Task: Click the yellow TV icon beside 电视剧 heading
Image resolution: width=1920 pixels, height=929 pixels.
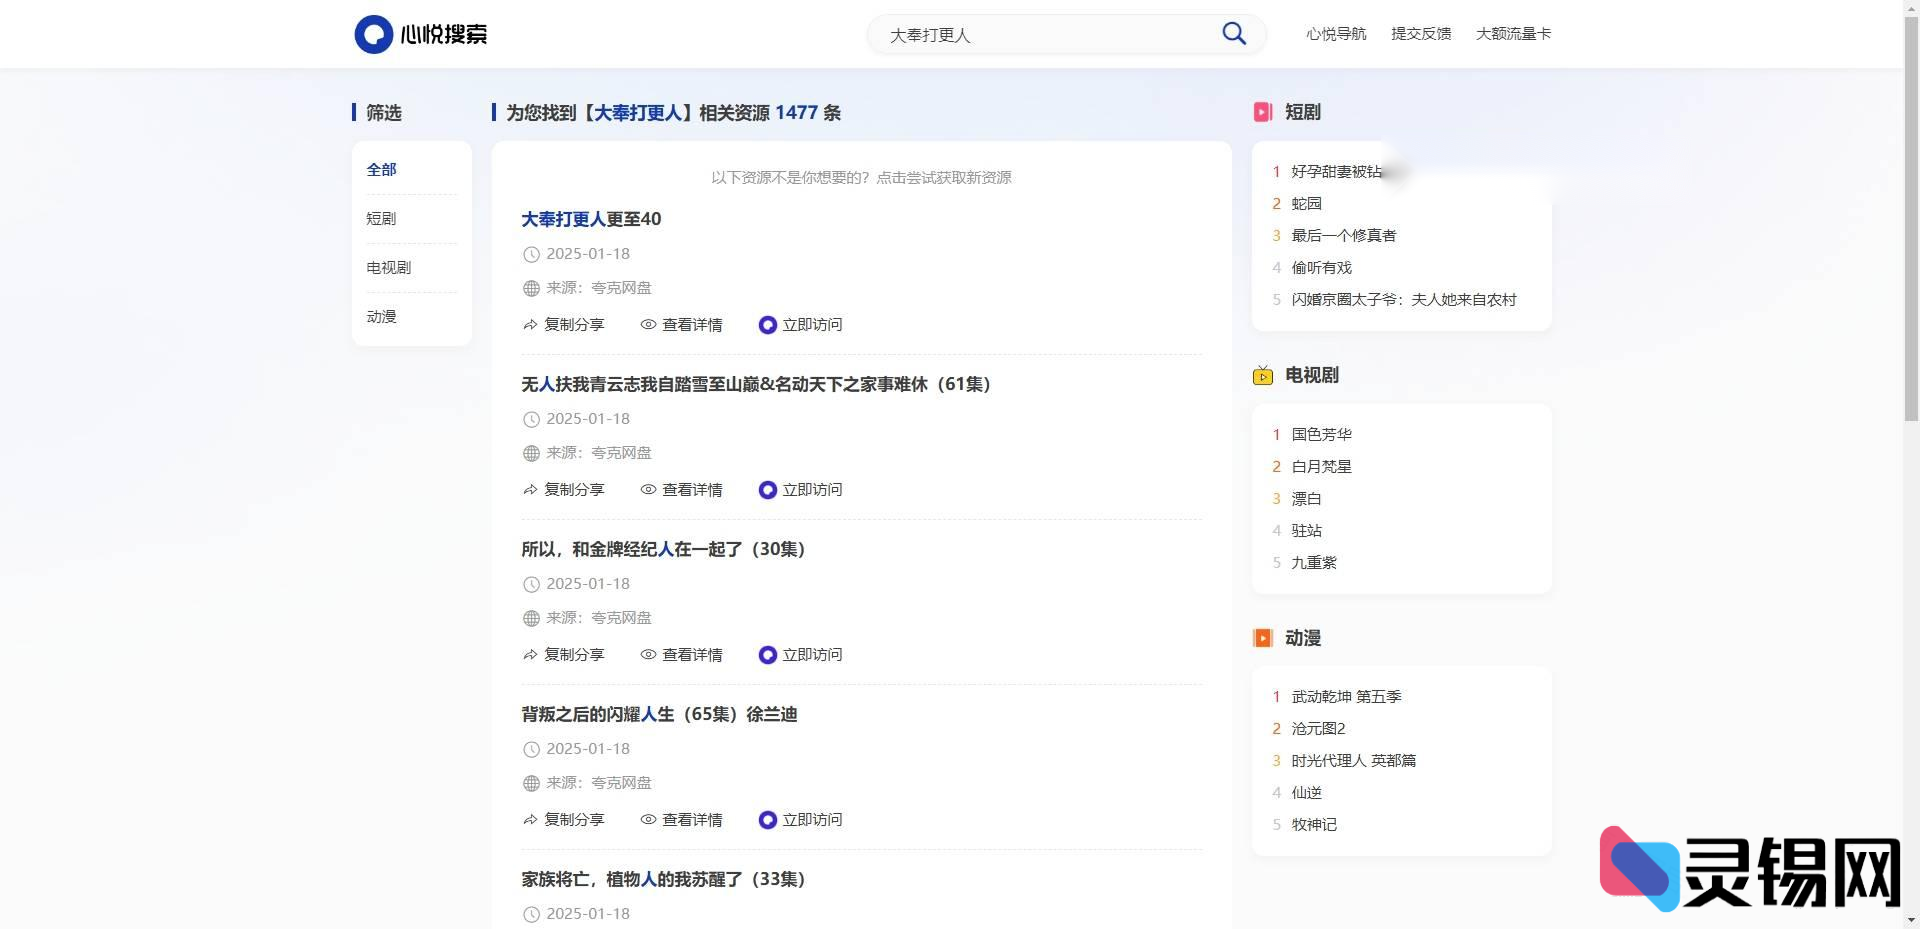Action: tap(1263, 376)
